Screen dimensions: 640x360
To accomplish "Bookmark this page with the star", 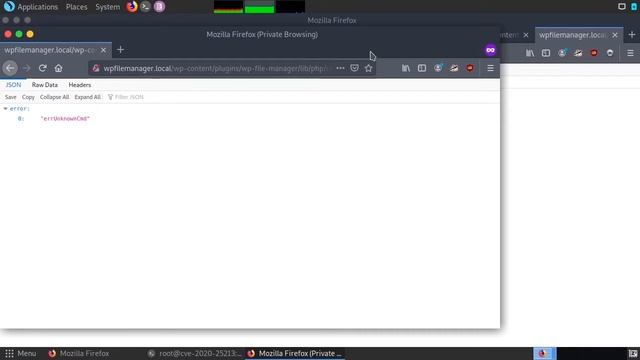I will [369, 68].
